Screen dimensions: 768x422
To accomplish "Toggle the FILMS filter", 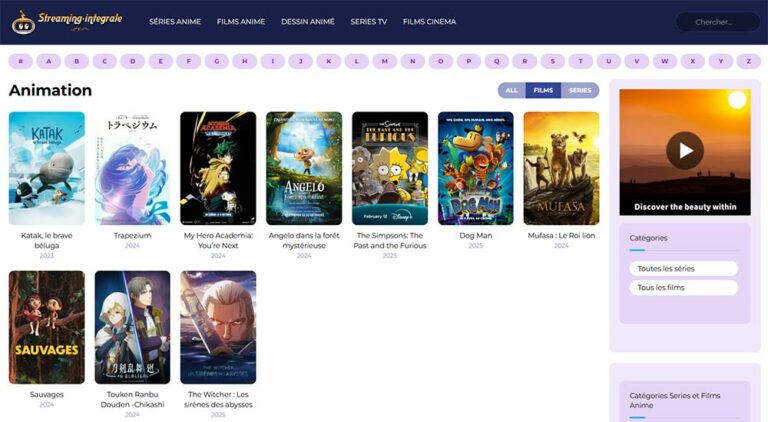I will click(x=543, y=90).
